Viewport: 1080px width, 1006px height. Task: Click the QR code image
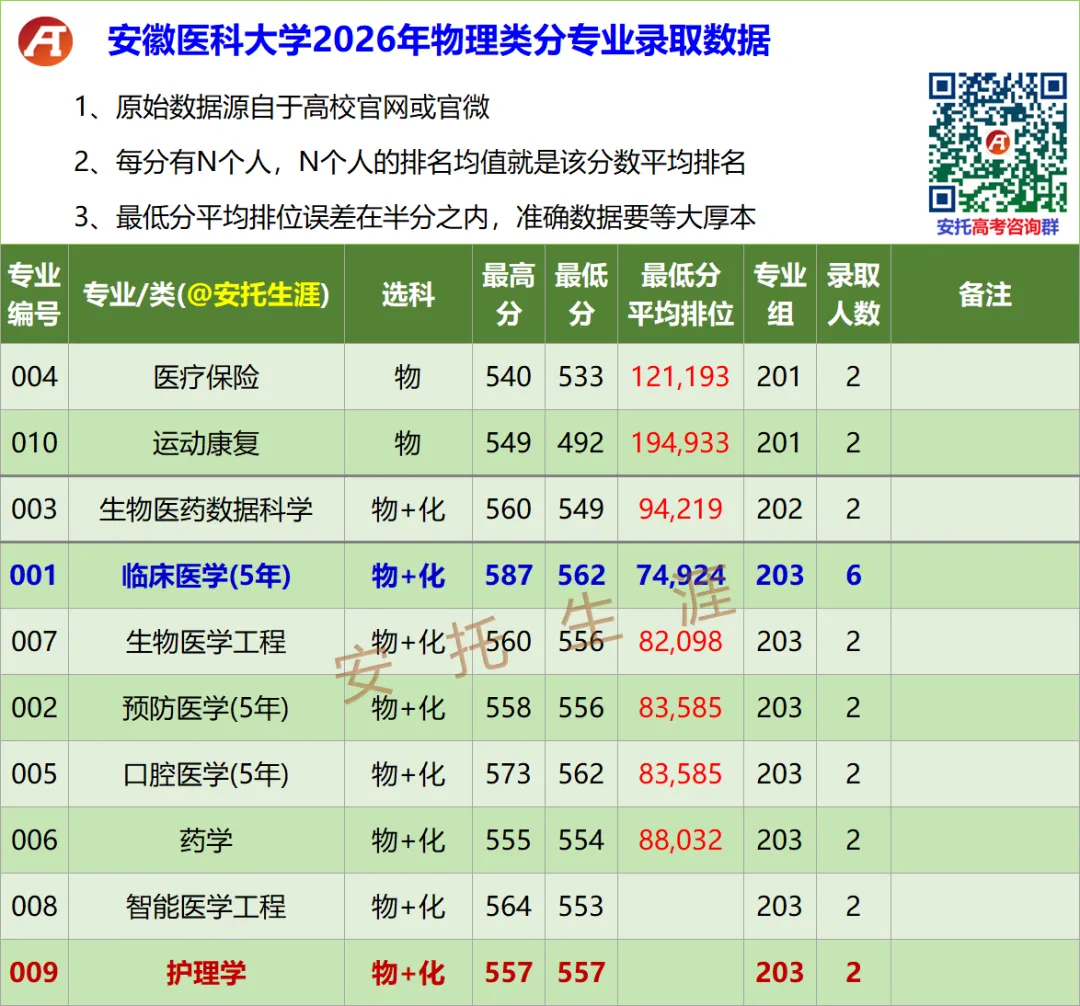click(x=997, y=143)
